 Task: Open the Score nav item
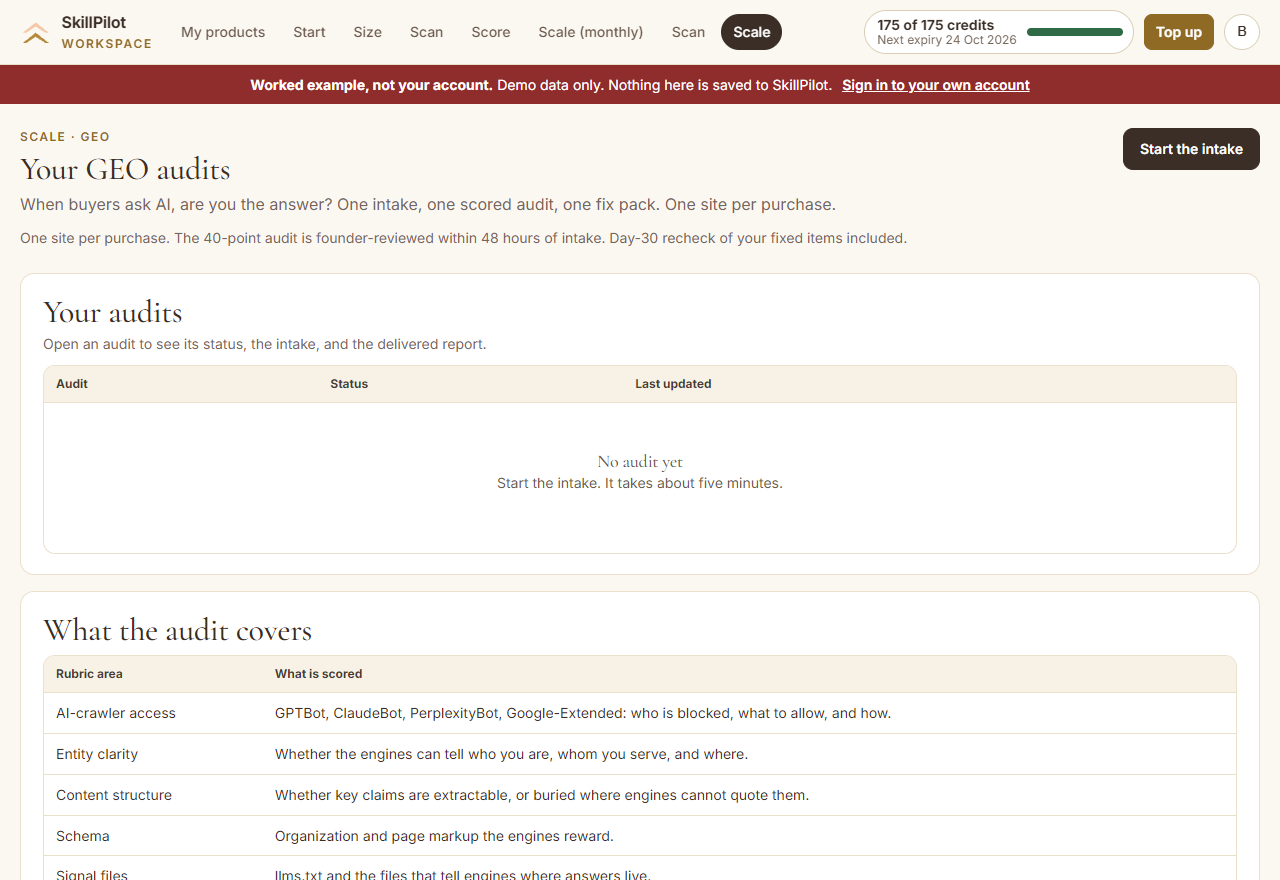491,32
